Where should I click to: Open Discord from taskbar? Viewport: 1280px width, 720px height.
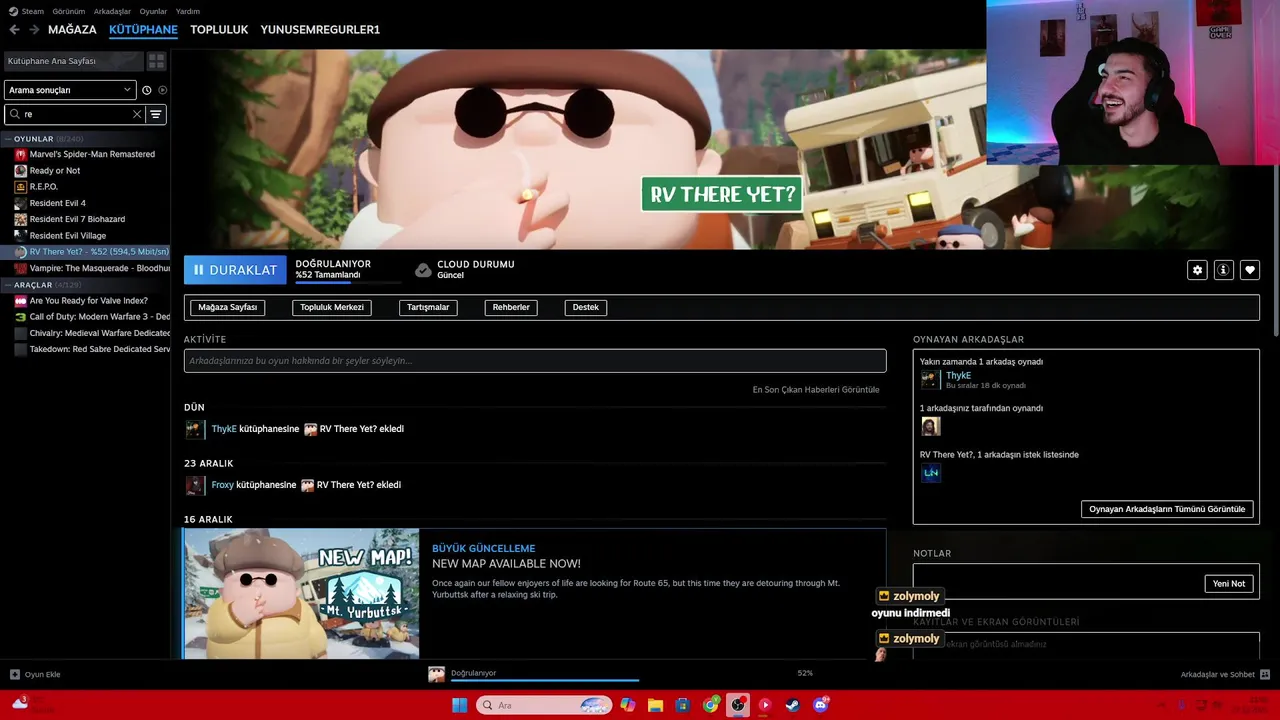pos(821,705)
